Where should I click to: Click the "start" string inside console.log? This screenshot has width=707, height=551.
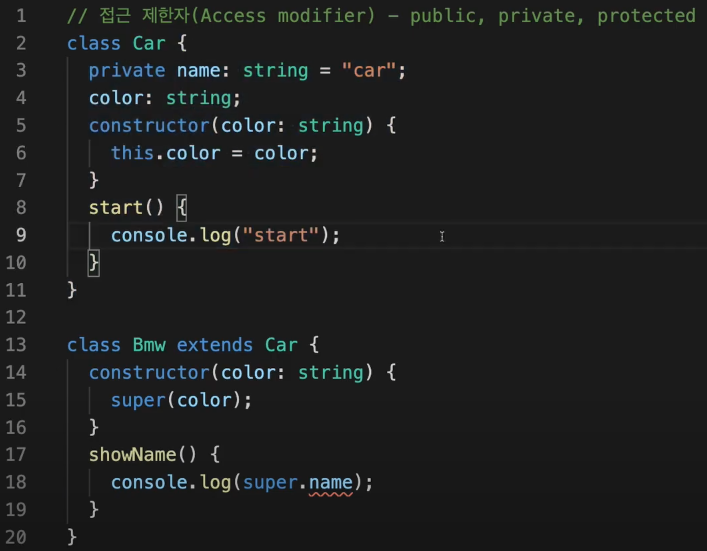tap(281, 235)
